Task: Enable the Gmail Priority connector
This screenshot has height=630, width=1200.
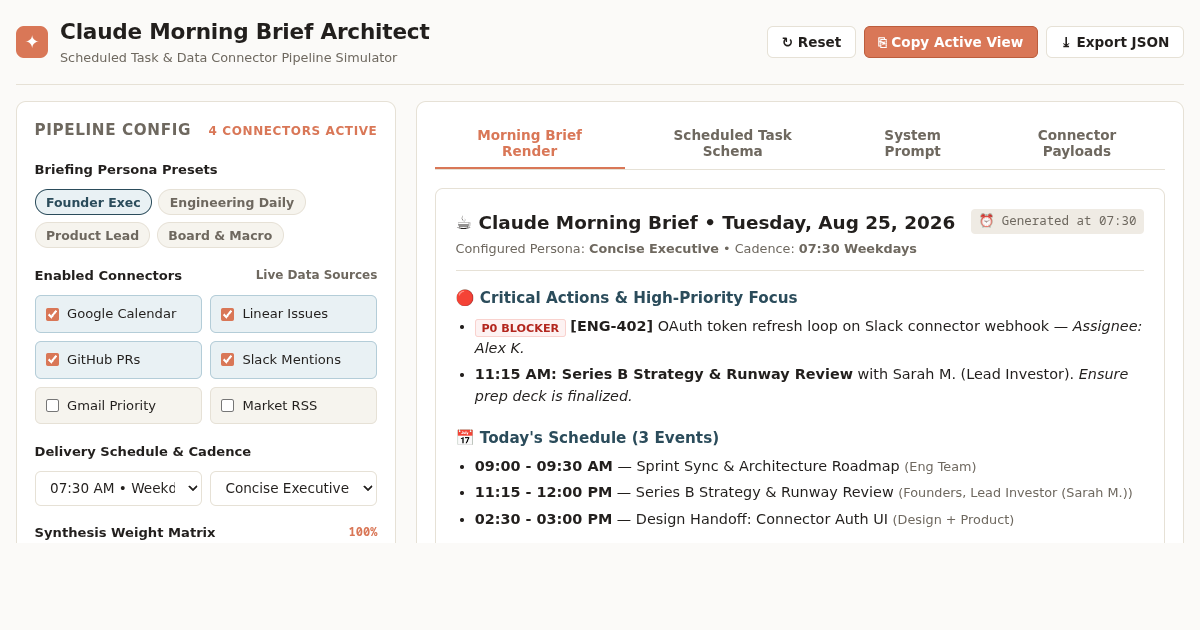Action: (52, 406)
